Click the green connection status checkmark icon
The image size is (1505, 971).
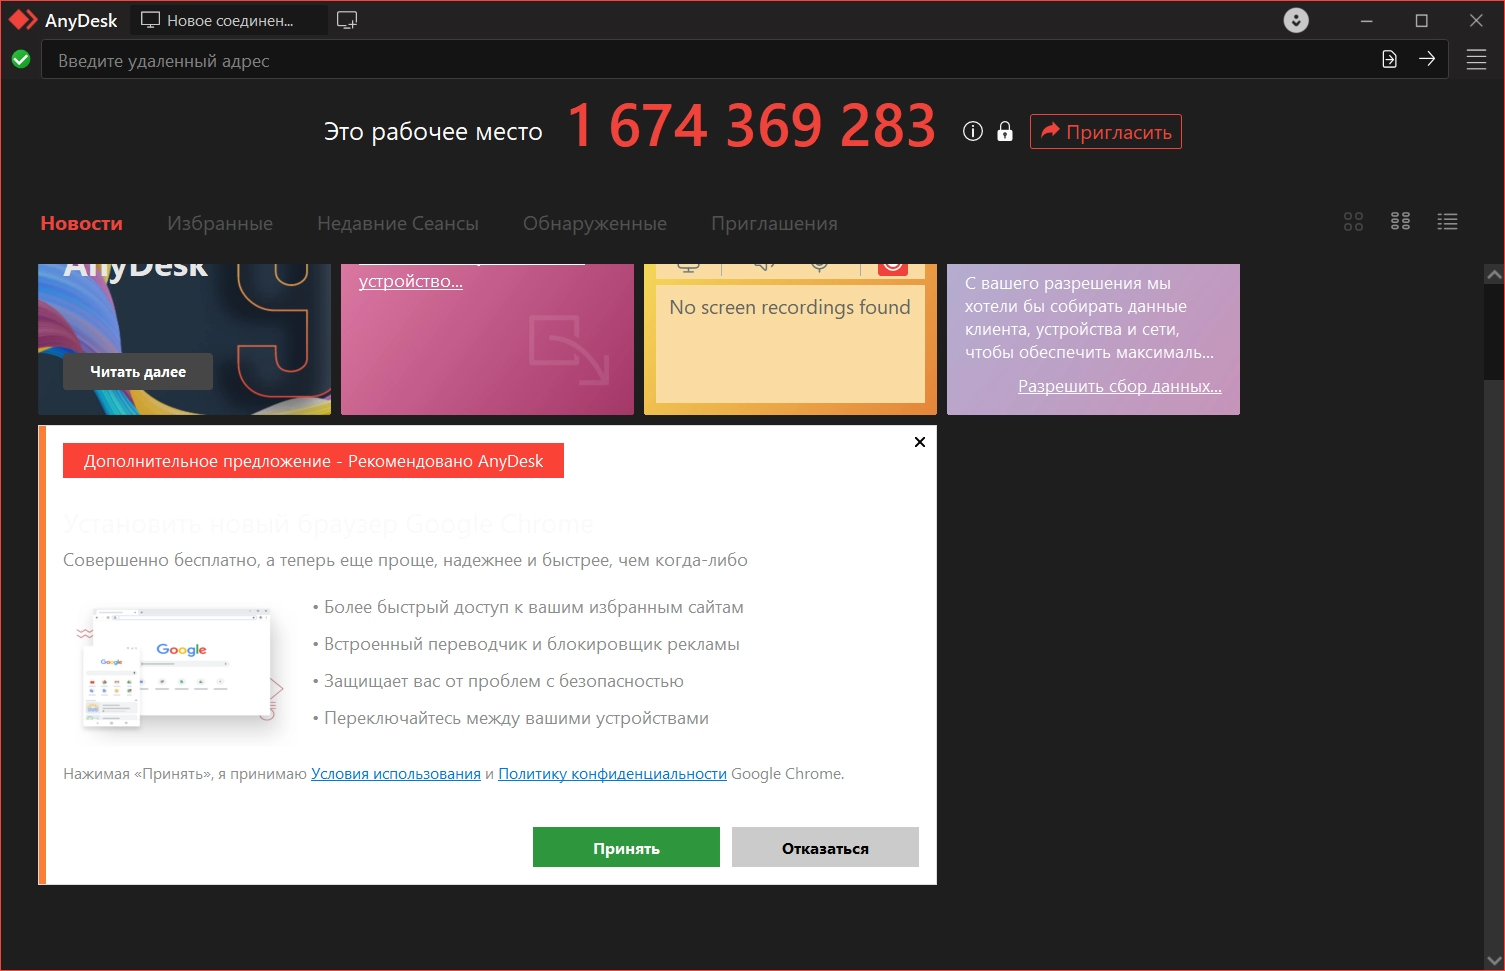point(21,60)
